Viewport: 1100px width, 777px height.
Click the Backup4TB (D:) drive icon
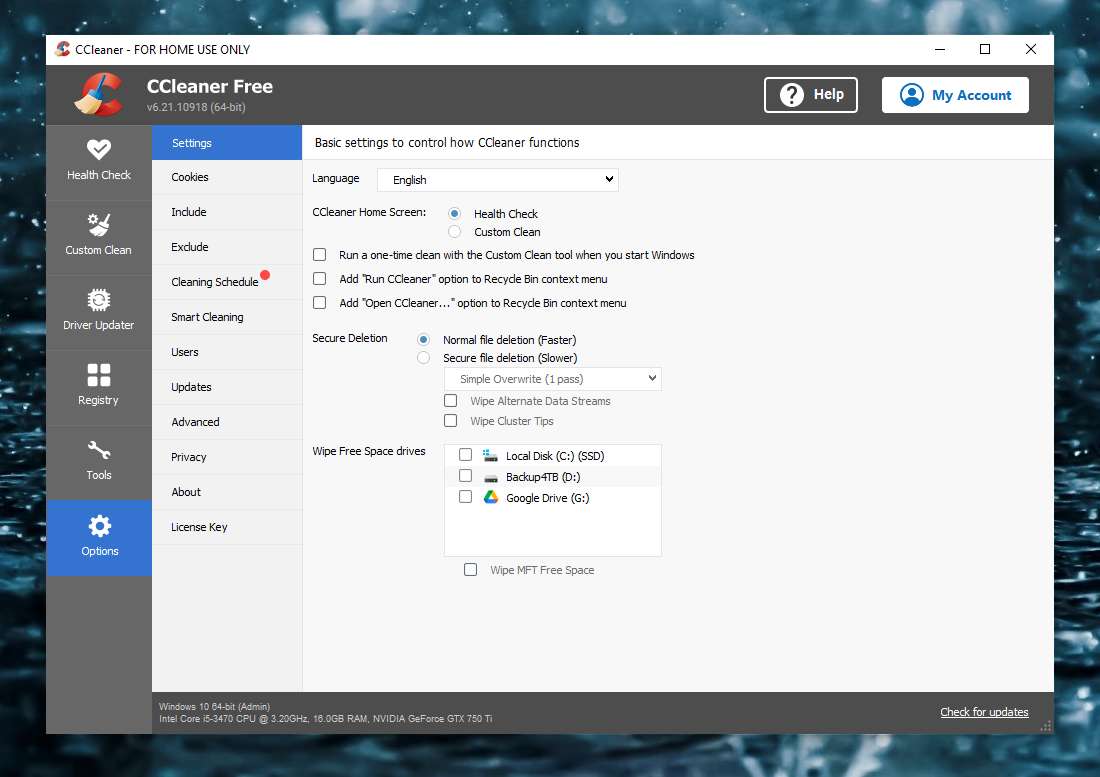[490, 478]
